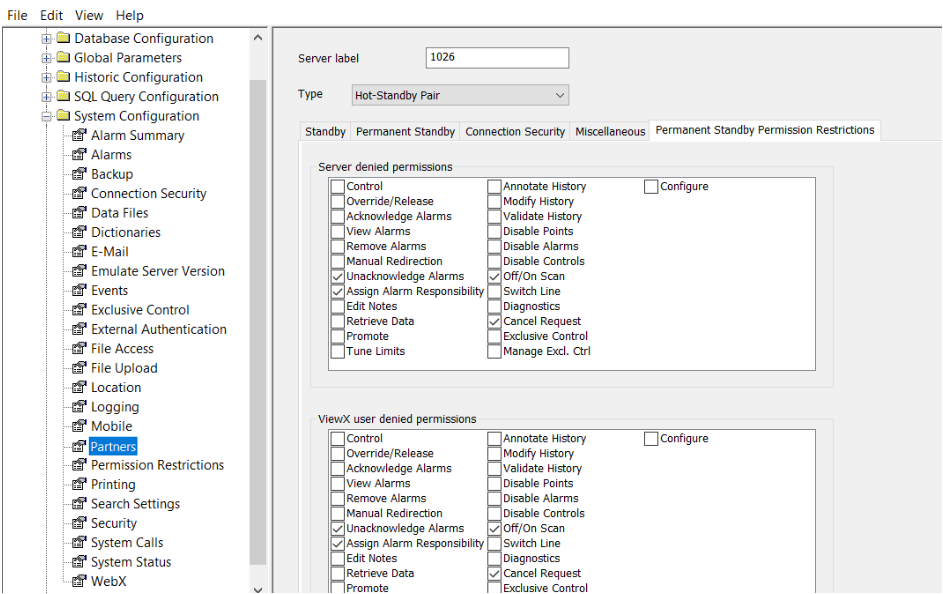The width and height of the screenshot is (943, 594).
Task: Click the Security item icon in tree
Action: click(x=79, y=523)
